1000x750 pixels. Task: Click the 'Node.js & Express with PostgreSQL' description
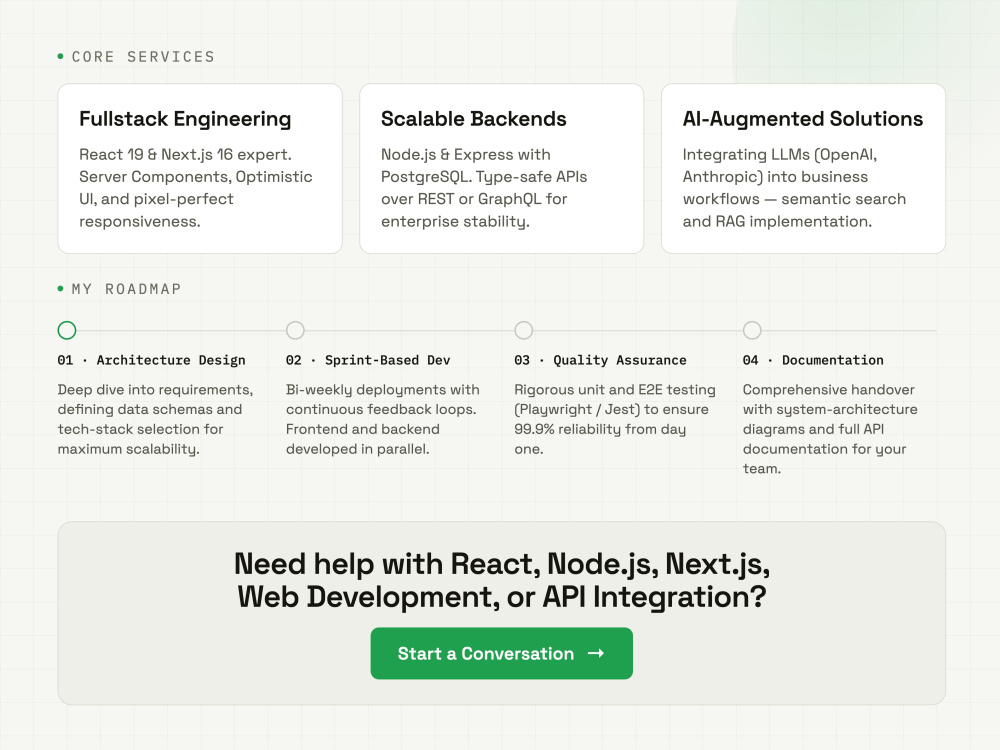pos(484,188)
